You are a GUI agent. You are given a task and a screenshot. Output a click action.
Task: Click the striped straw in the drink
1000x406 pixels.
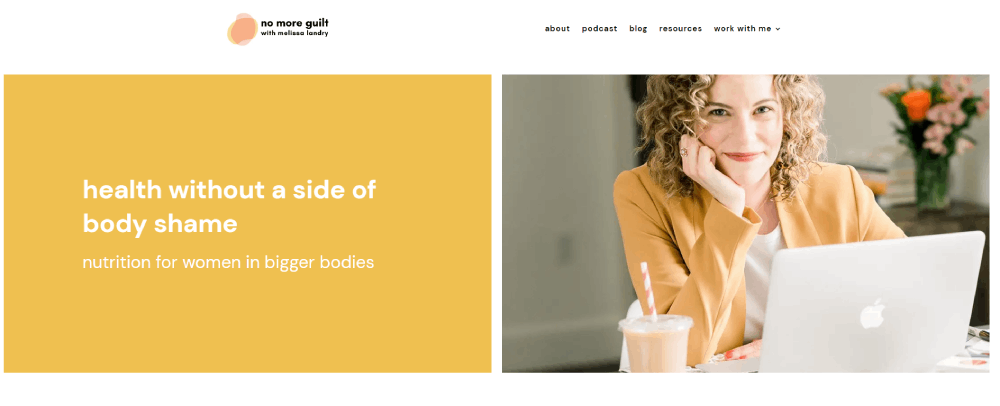(x=648, y=290)
